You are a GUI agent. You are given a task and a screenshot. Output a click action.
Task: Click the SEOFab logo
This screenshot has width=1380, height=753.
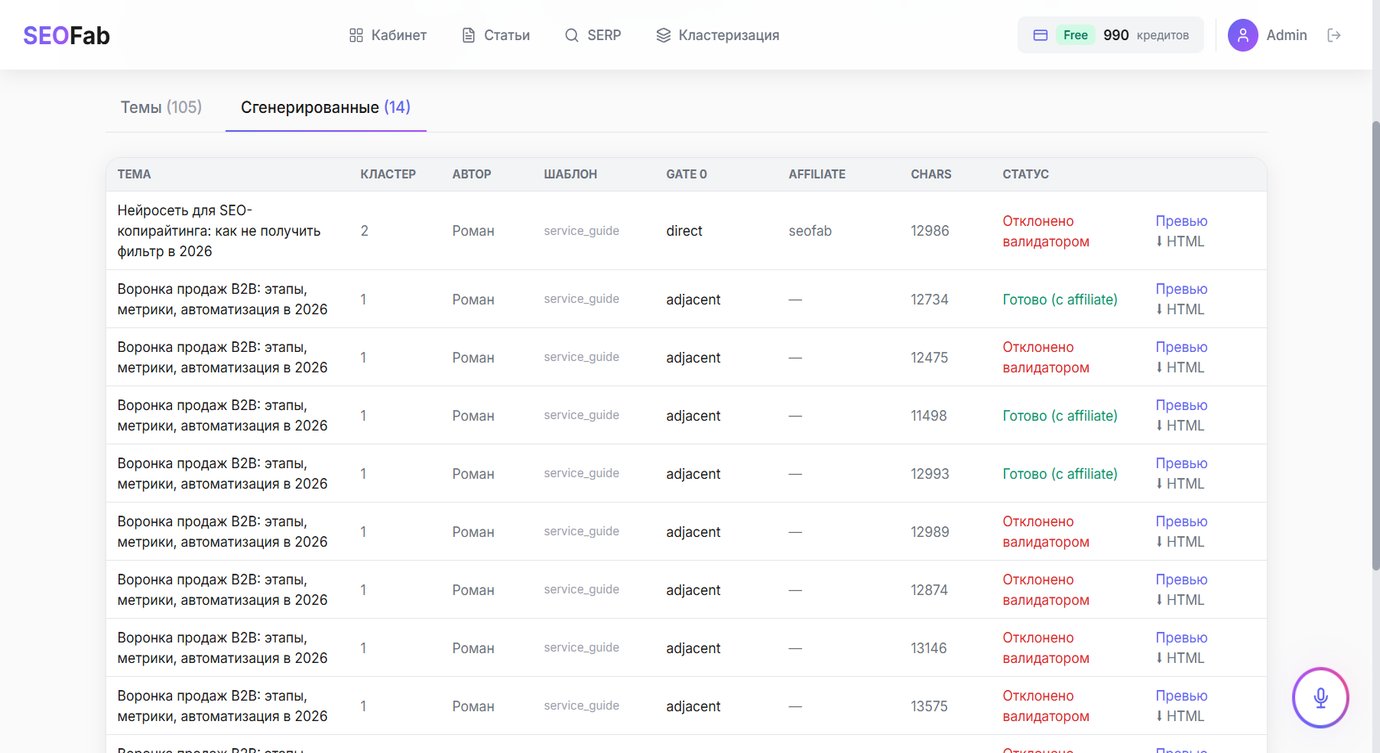67,35
